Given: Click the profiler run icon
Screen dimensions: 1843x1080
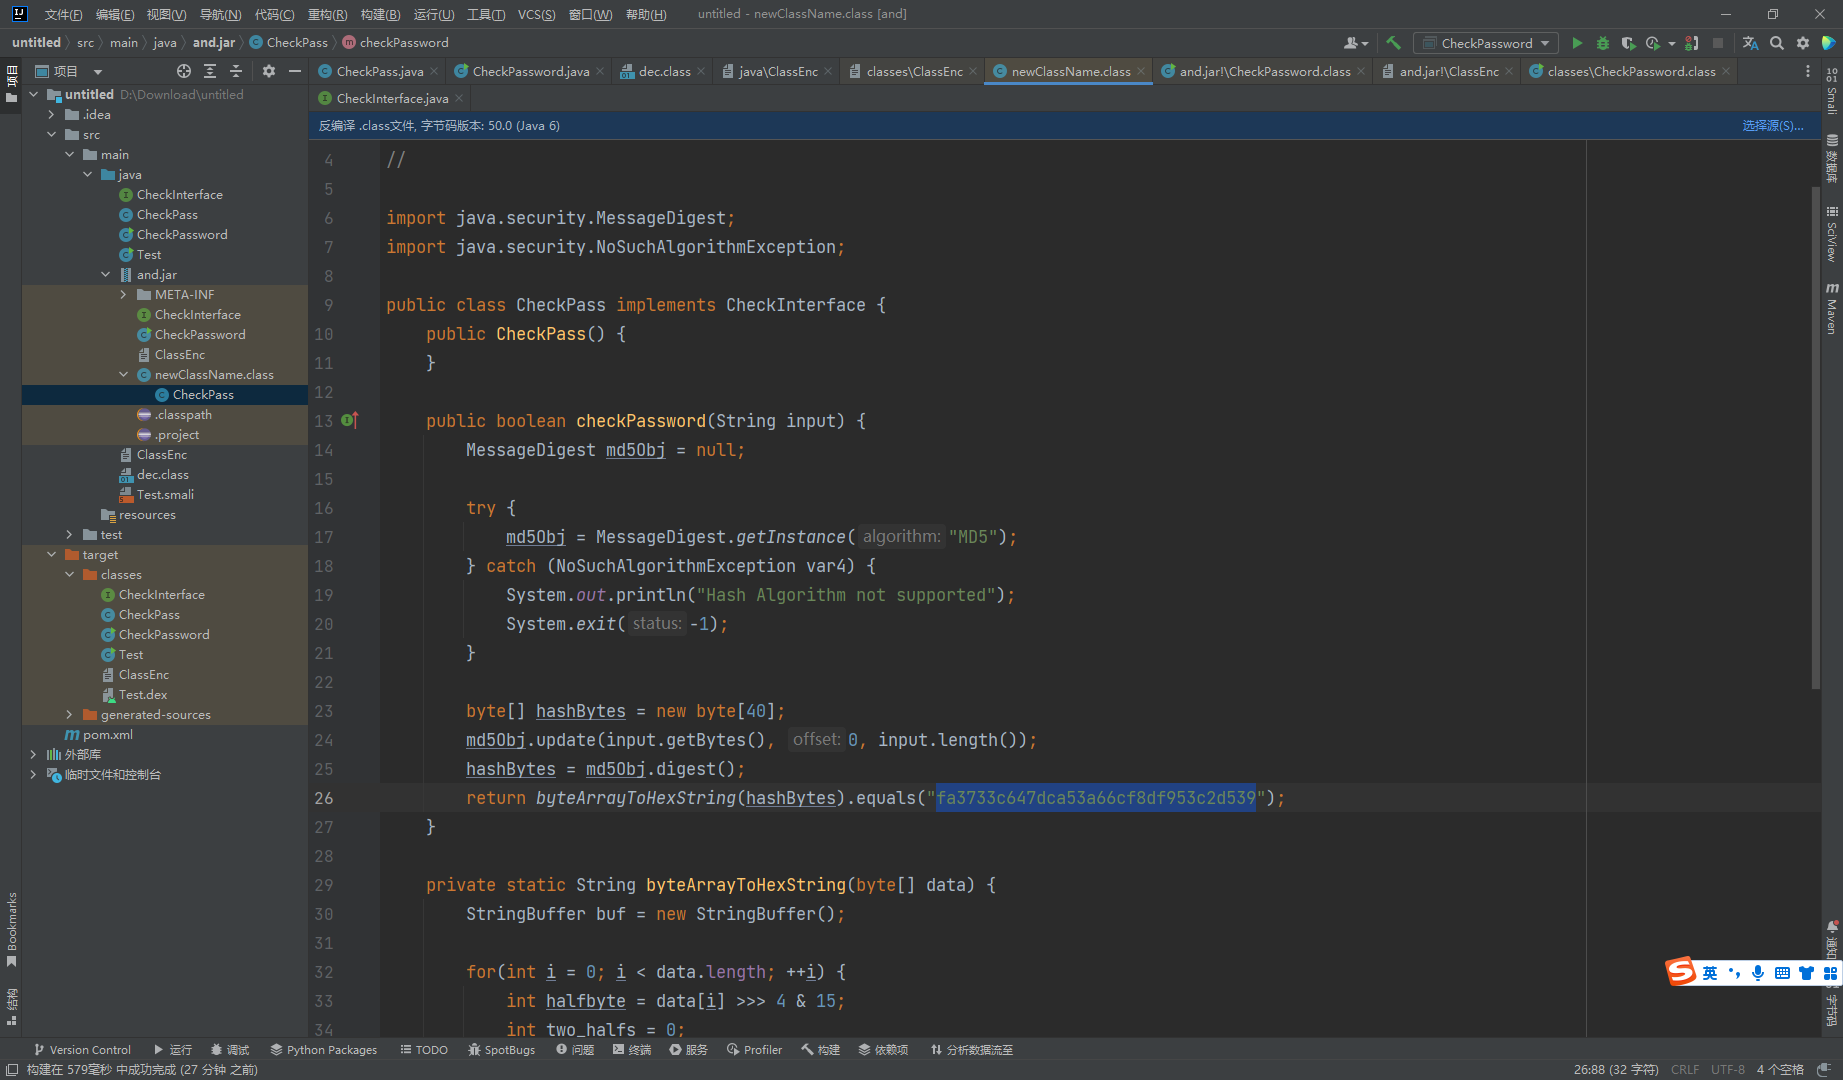Looking at the screenshot, I should 1653,43.
